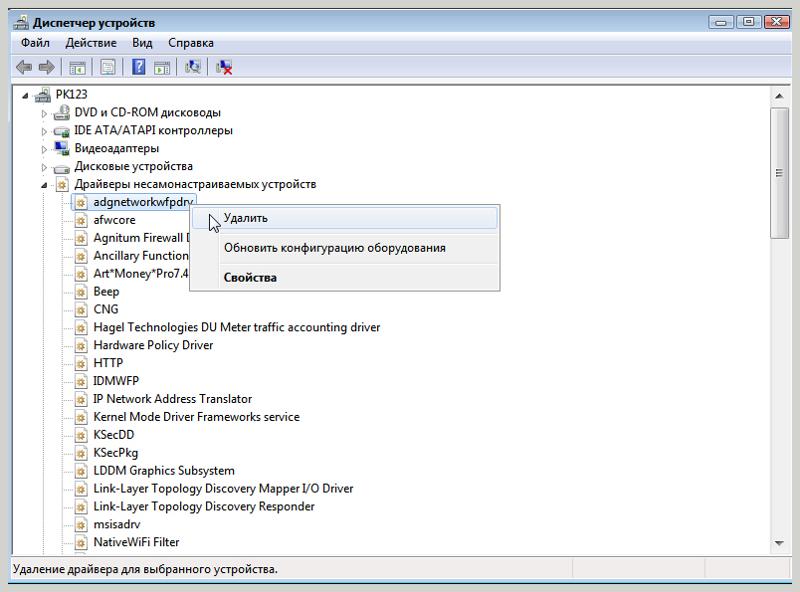Click the computer icon beside PK123
This screenshot has height=592, width=800.
click(43, 95)
